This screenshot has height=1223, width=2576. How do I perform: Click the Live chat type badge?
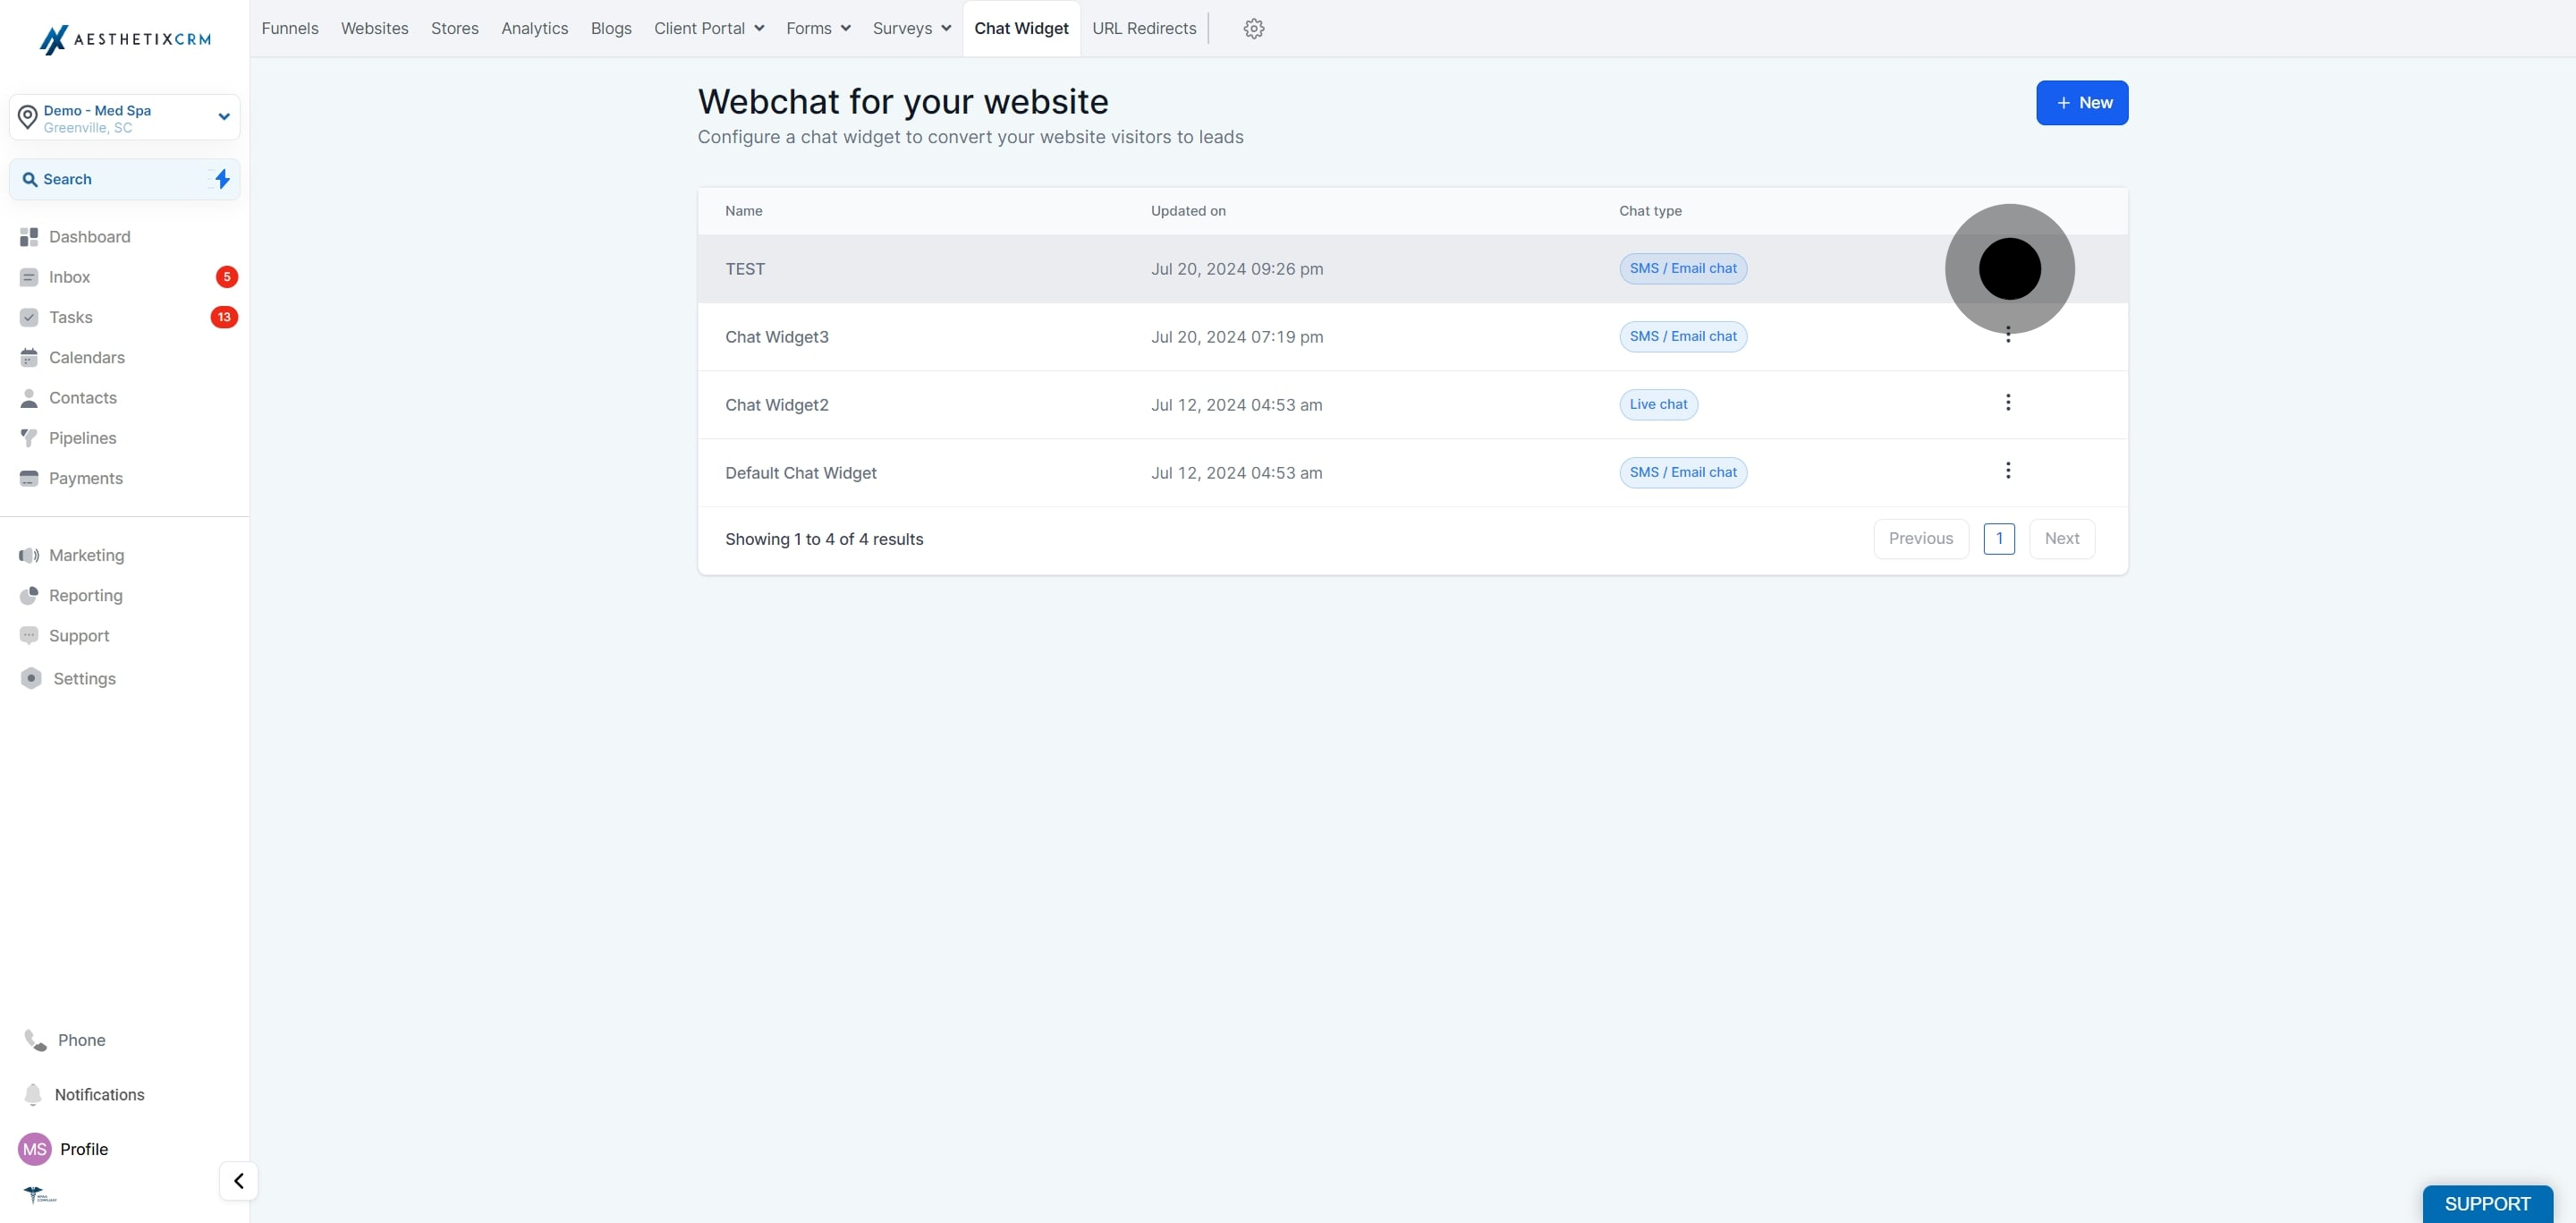point(1658,405)
